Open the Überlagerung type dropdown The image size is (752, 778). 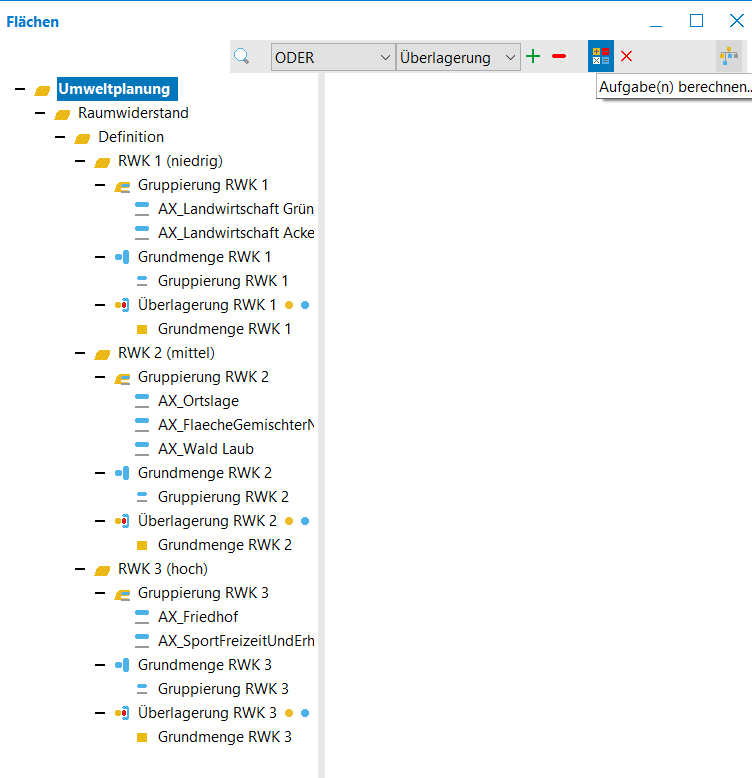click(x=458, y=58)
